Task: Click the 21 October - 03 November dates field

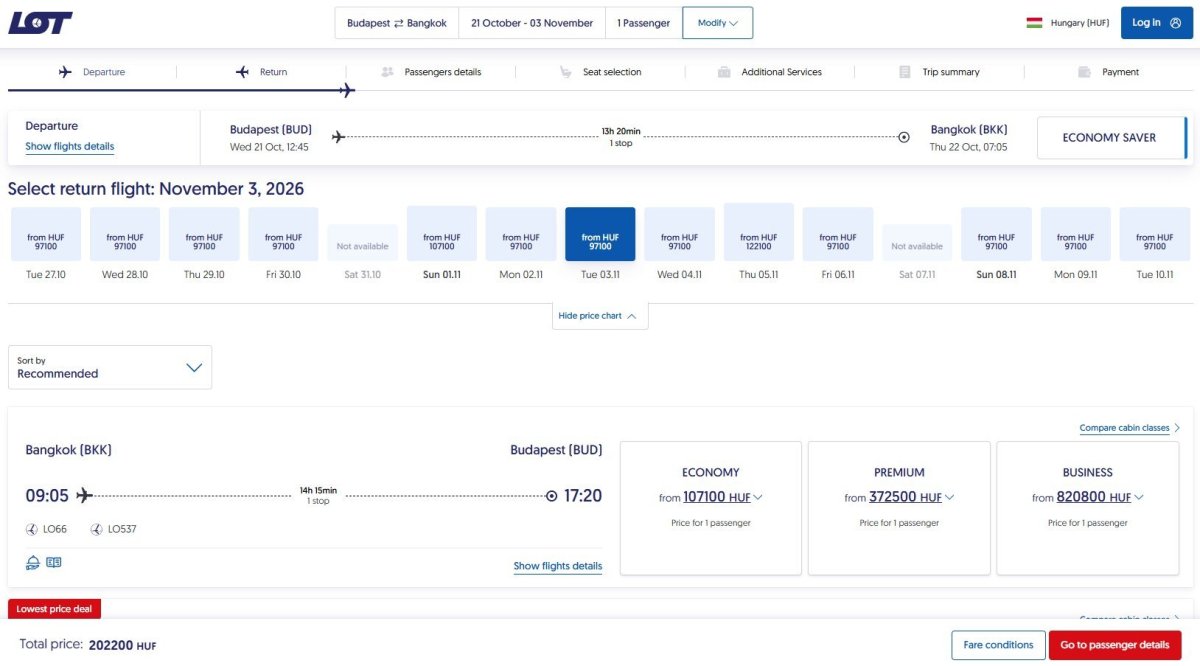Action: point(532,23)
